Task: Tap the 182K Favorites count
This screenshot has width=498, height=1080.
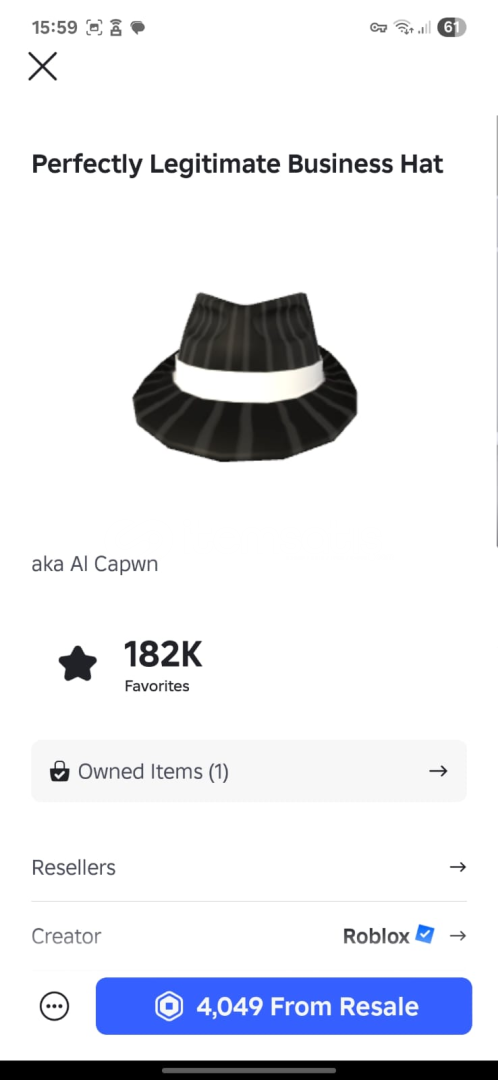Action: pyautogui.click(x=163, y=665)
